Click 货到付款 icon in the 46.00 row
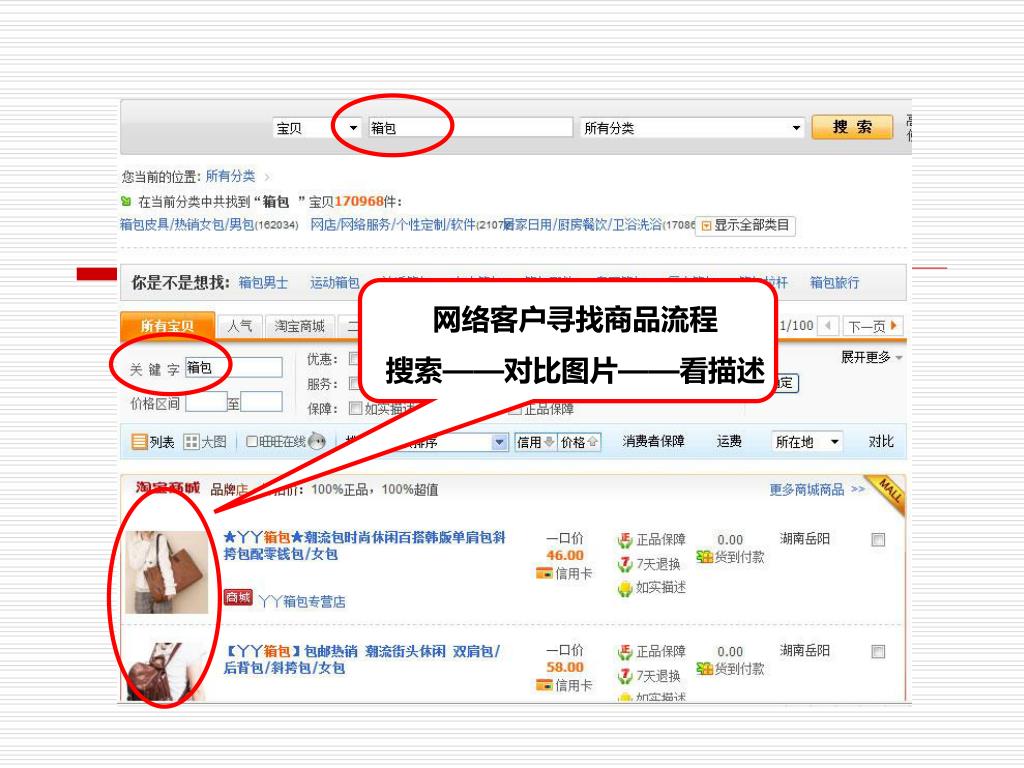Image resolution: width=1024 pixels, height=768 pixels. point(704,557)
